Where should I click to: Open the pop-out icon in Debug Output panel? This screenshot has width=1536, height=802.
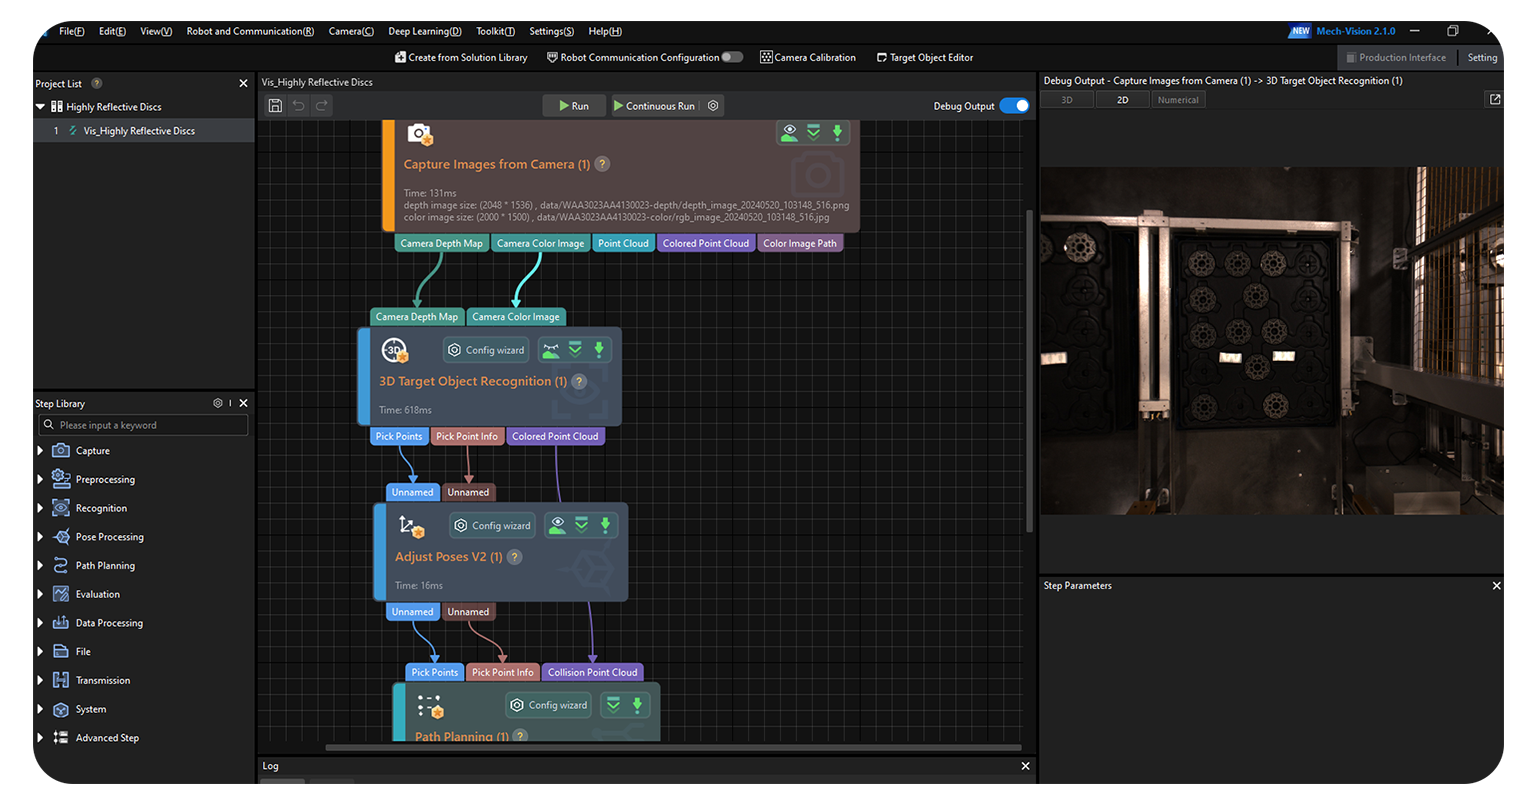pyautogui.click(x=1494, y=99)
